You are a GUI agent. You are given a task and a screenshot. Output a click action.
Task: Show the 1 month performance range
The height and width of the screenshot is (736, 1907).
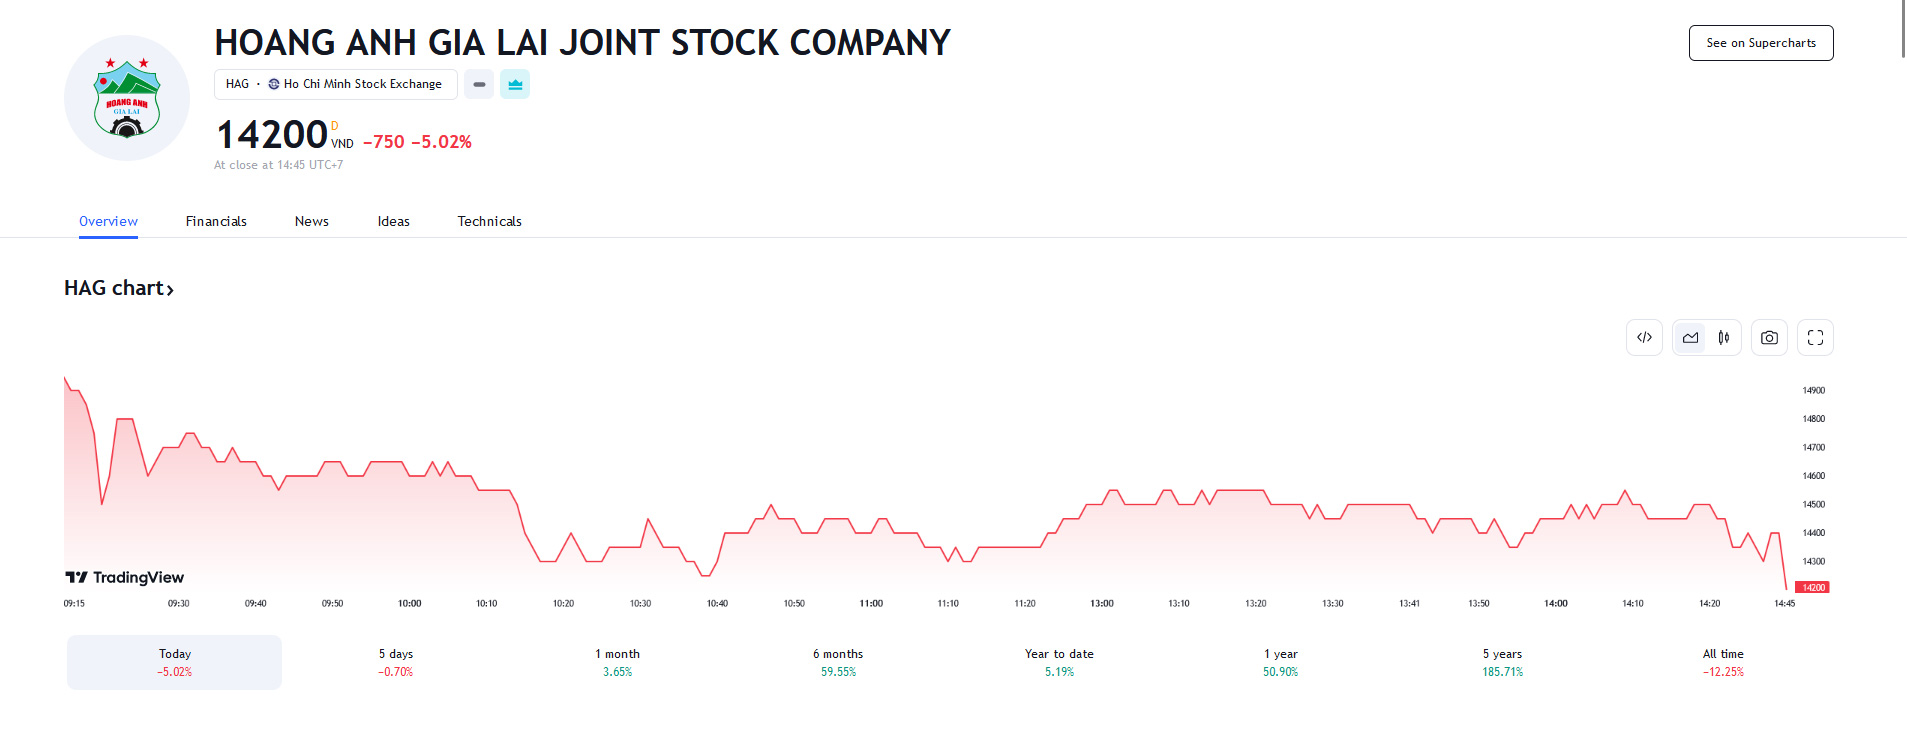(617, 662)
